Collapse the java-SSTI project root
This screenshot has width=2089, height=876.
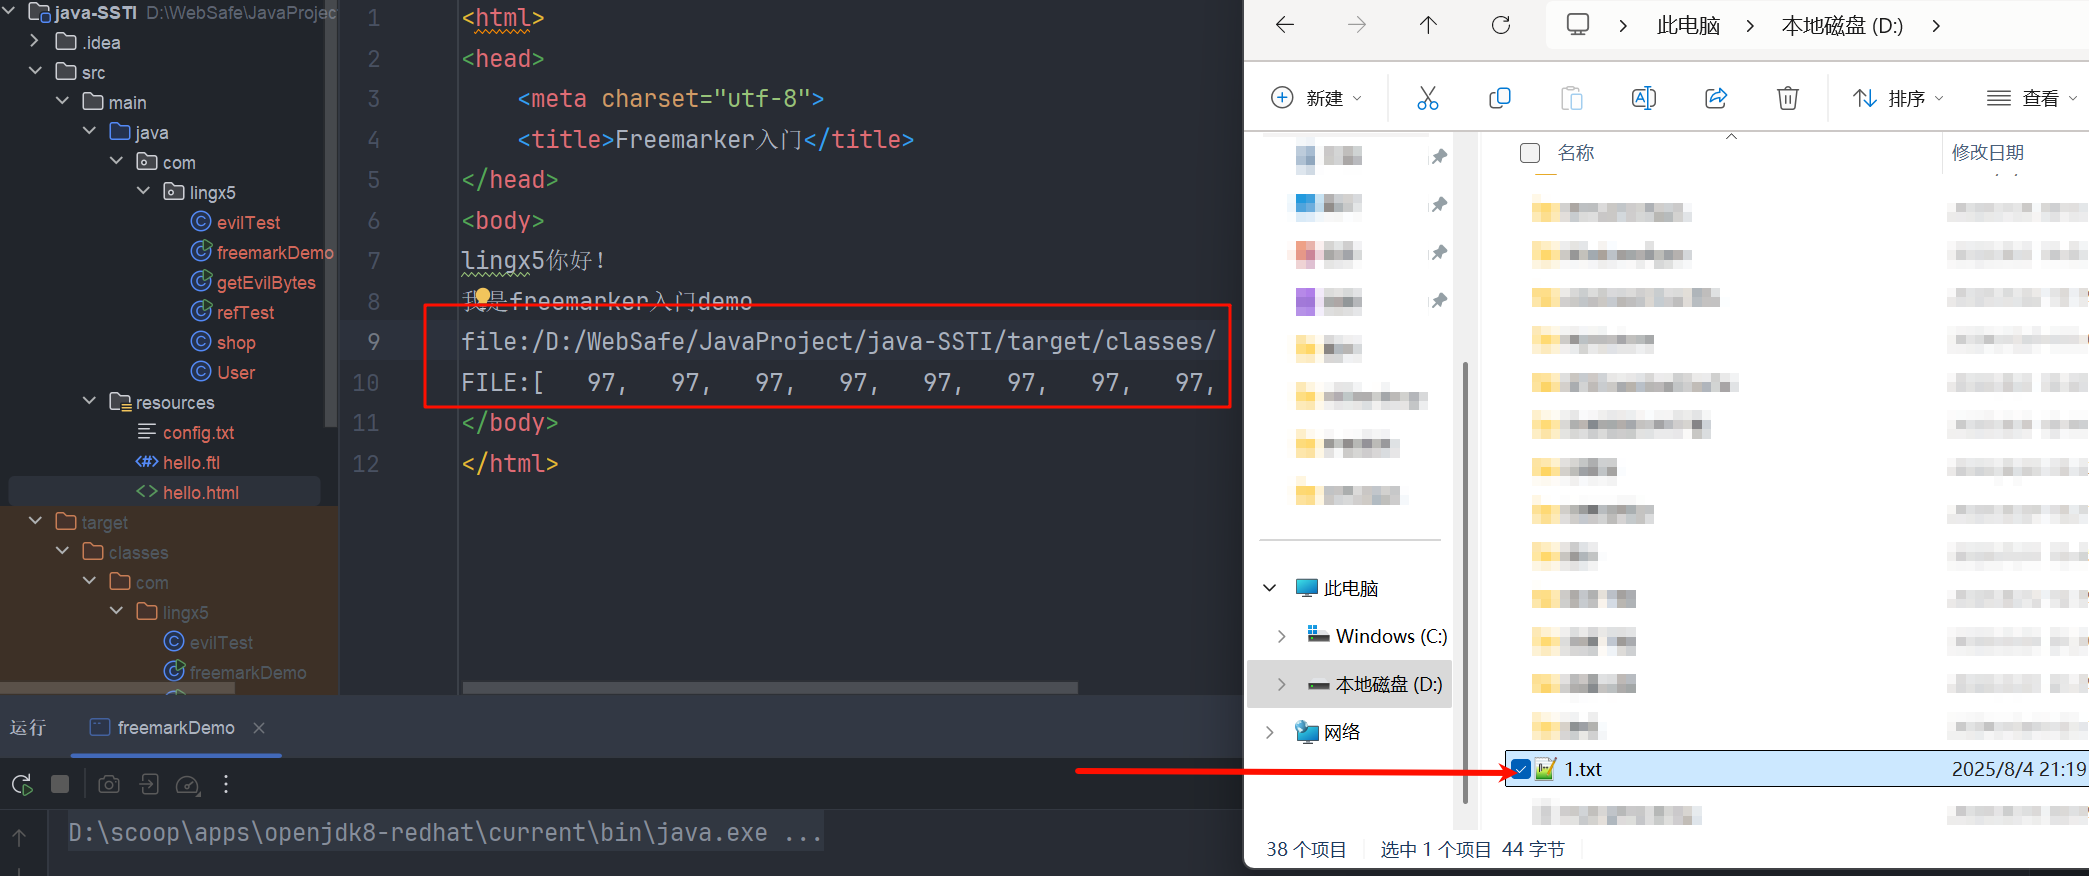coord(10,11)
